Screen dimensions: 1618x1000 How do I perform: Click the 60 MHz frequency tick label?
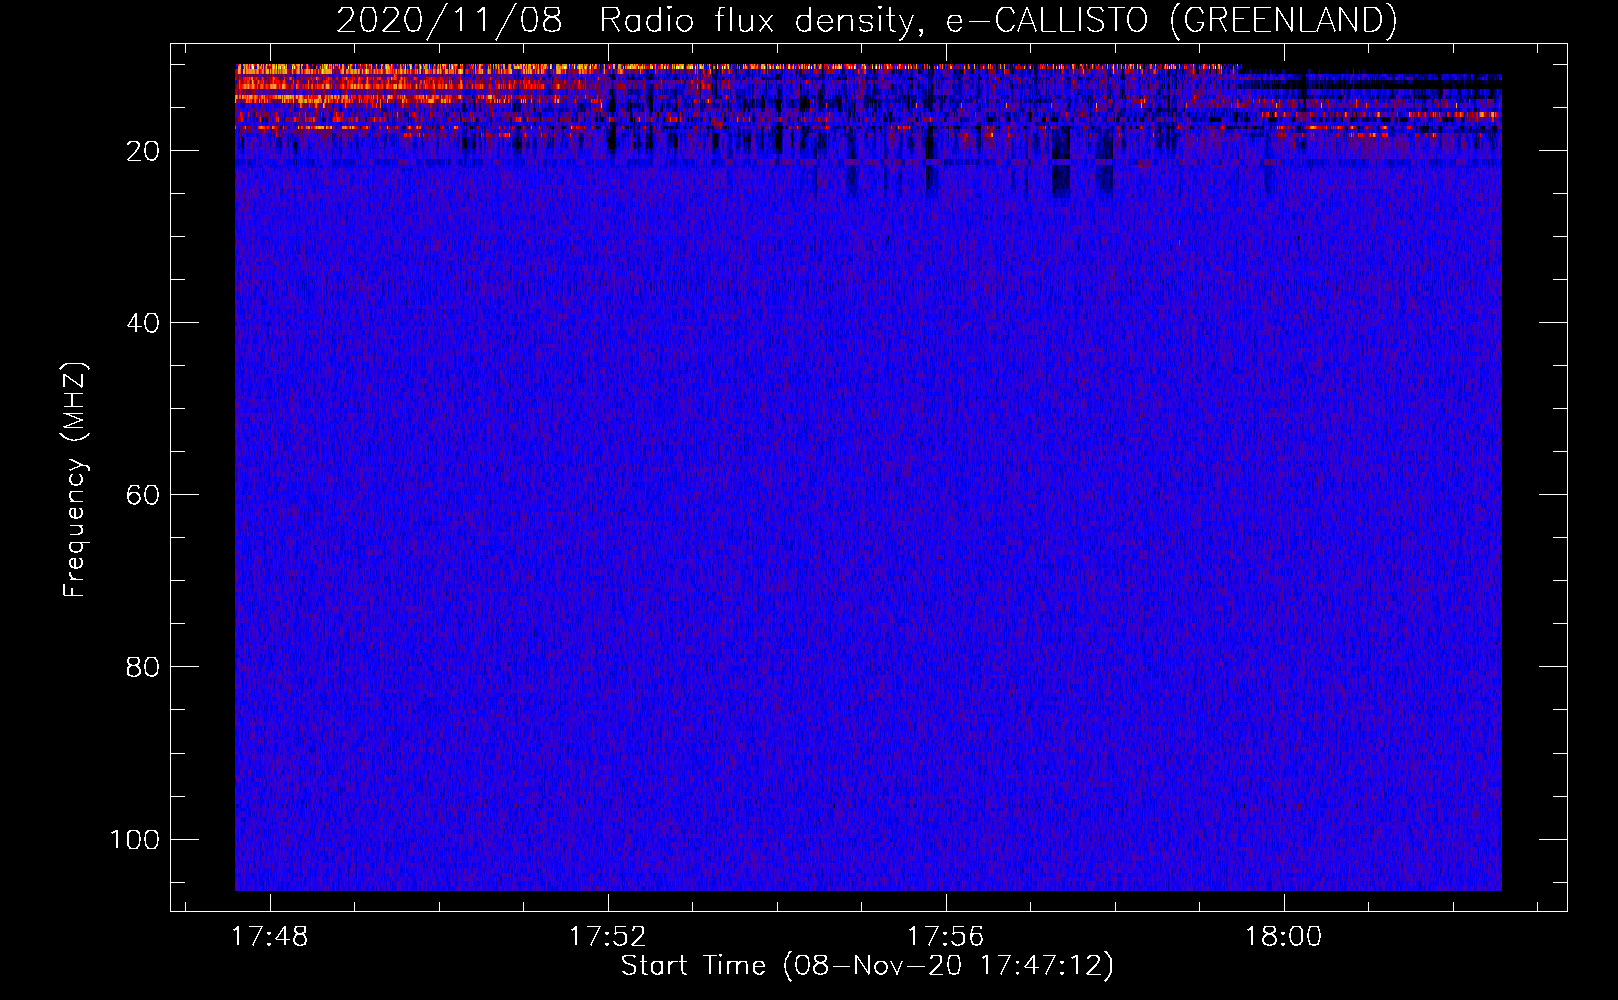coord(143,495)
